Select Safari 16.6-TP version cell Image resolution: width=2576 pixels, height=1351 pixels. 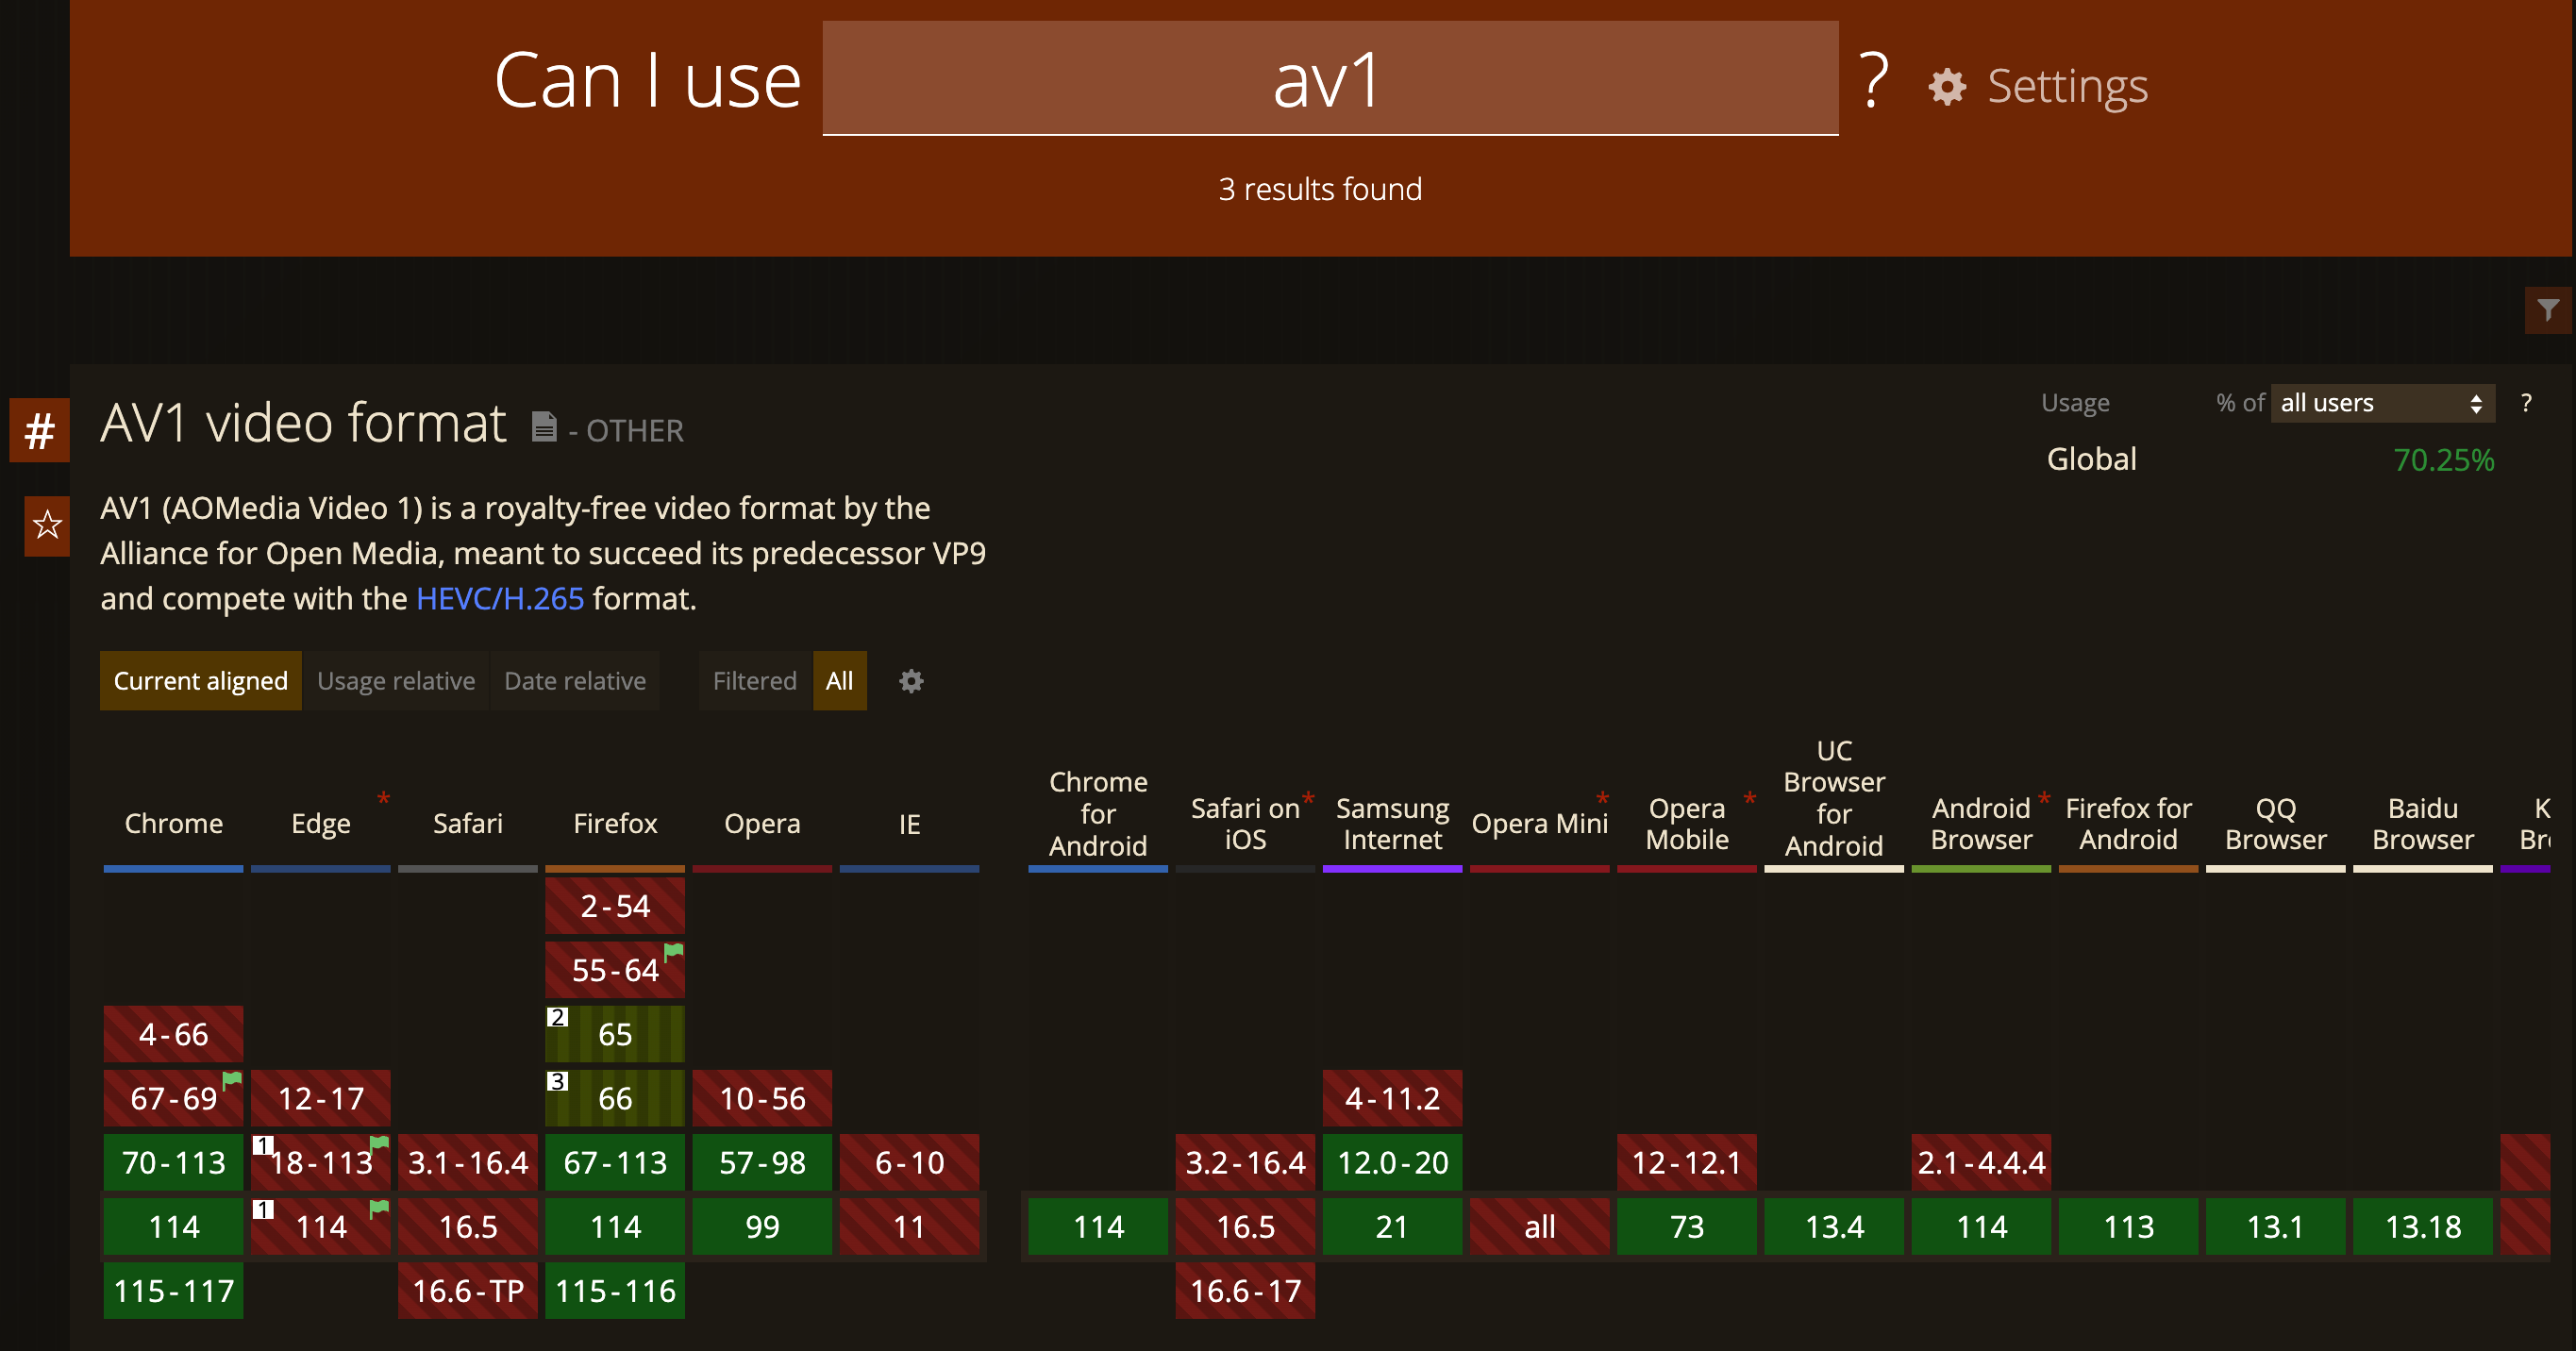pos(467,1290)
